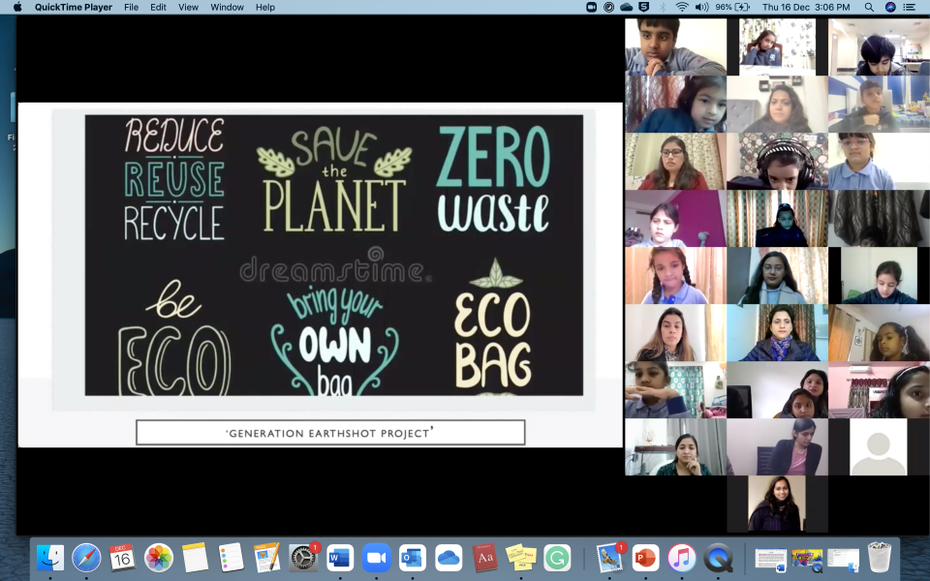Viewport: 930px width, 581px height.
Task: Open Notification Center from menu bar
Action: pos(909,7)
